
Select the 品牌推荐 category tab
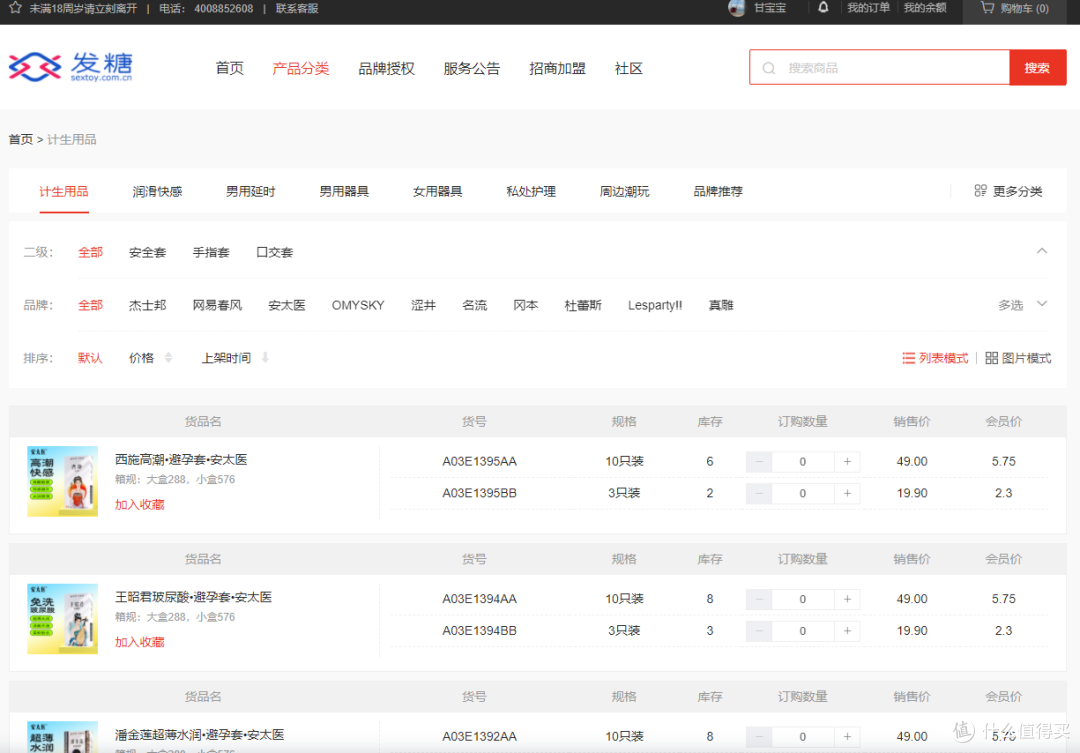coord(718,192)
